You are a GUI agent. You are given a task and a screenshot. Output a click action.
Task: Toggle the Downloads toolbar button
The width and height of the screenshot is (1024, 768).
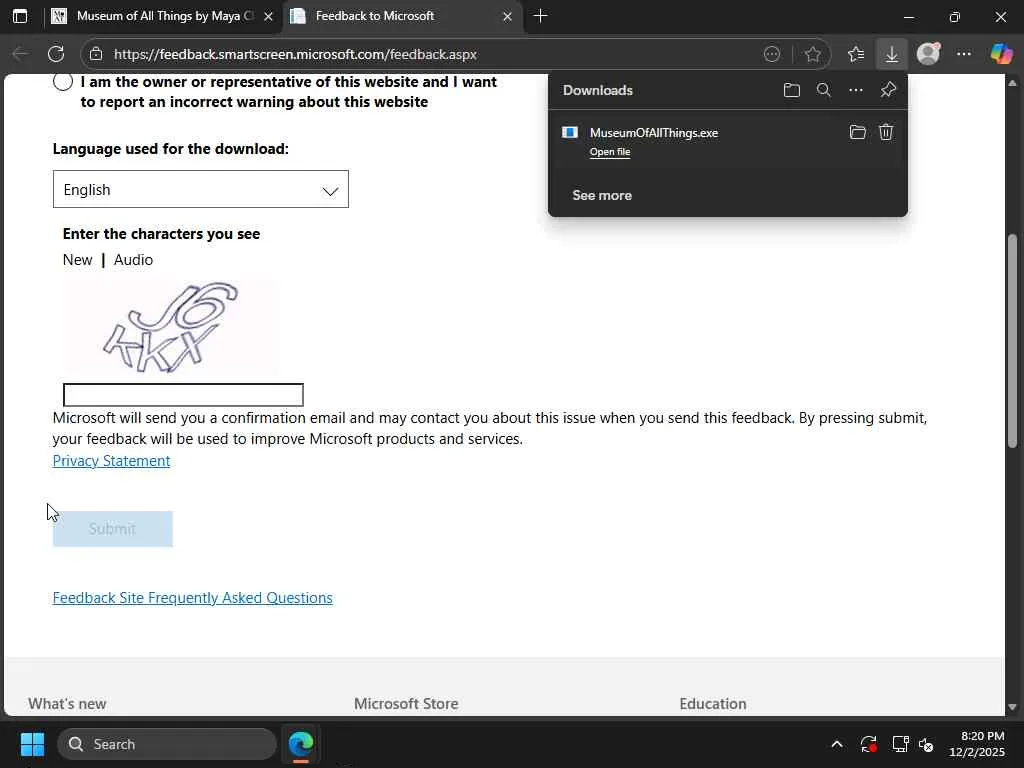891,54
